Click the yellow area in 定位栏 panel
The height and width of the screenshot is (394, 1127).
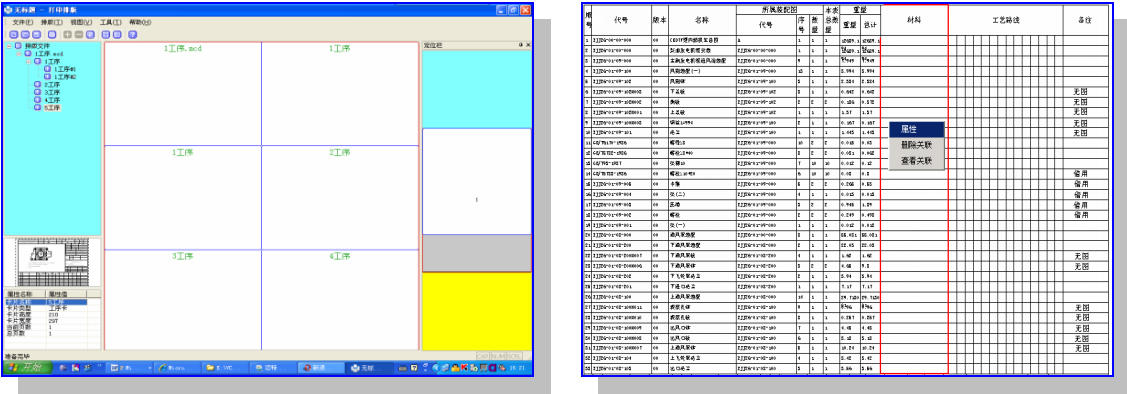(476, 311)
